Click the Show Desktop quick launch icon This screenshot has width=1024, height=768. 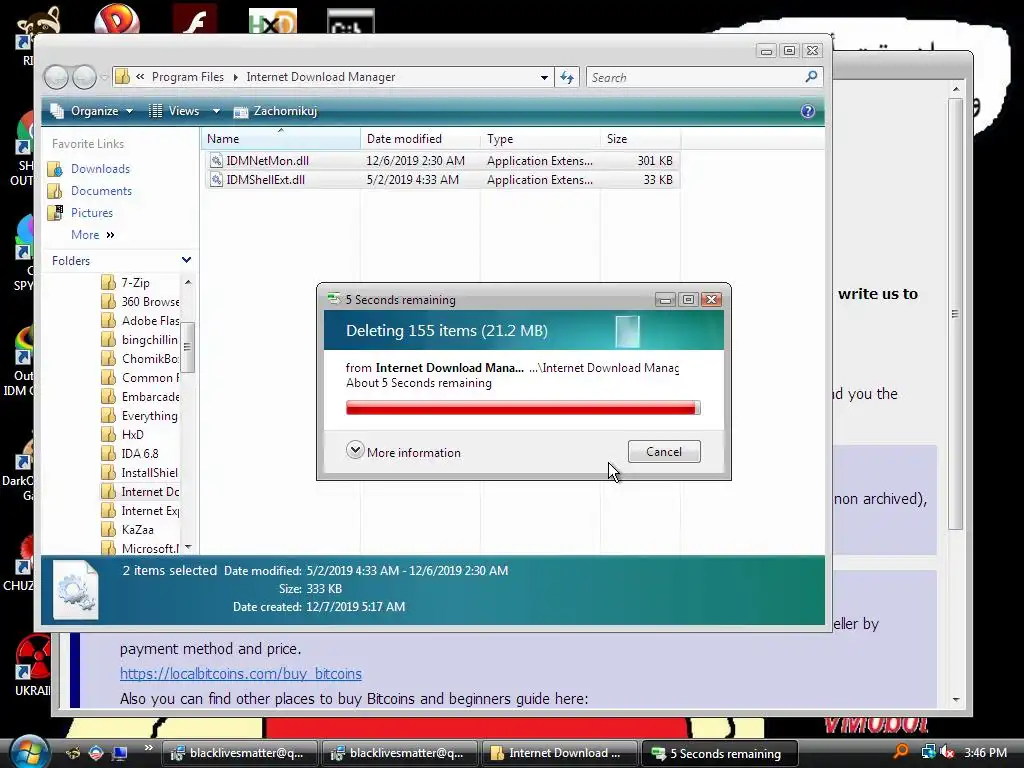[120, 753]
